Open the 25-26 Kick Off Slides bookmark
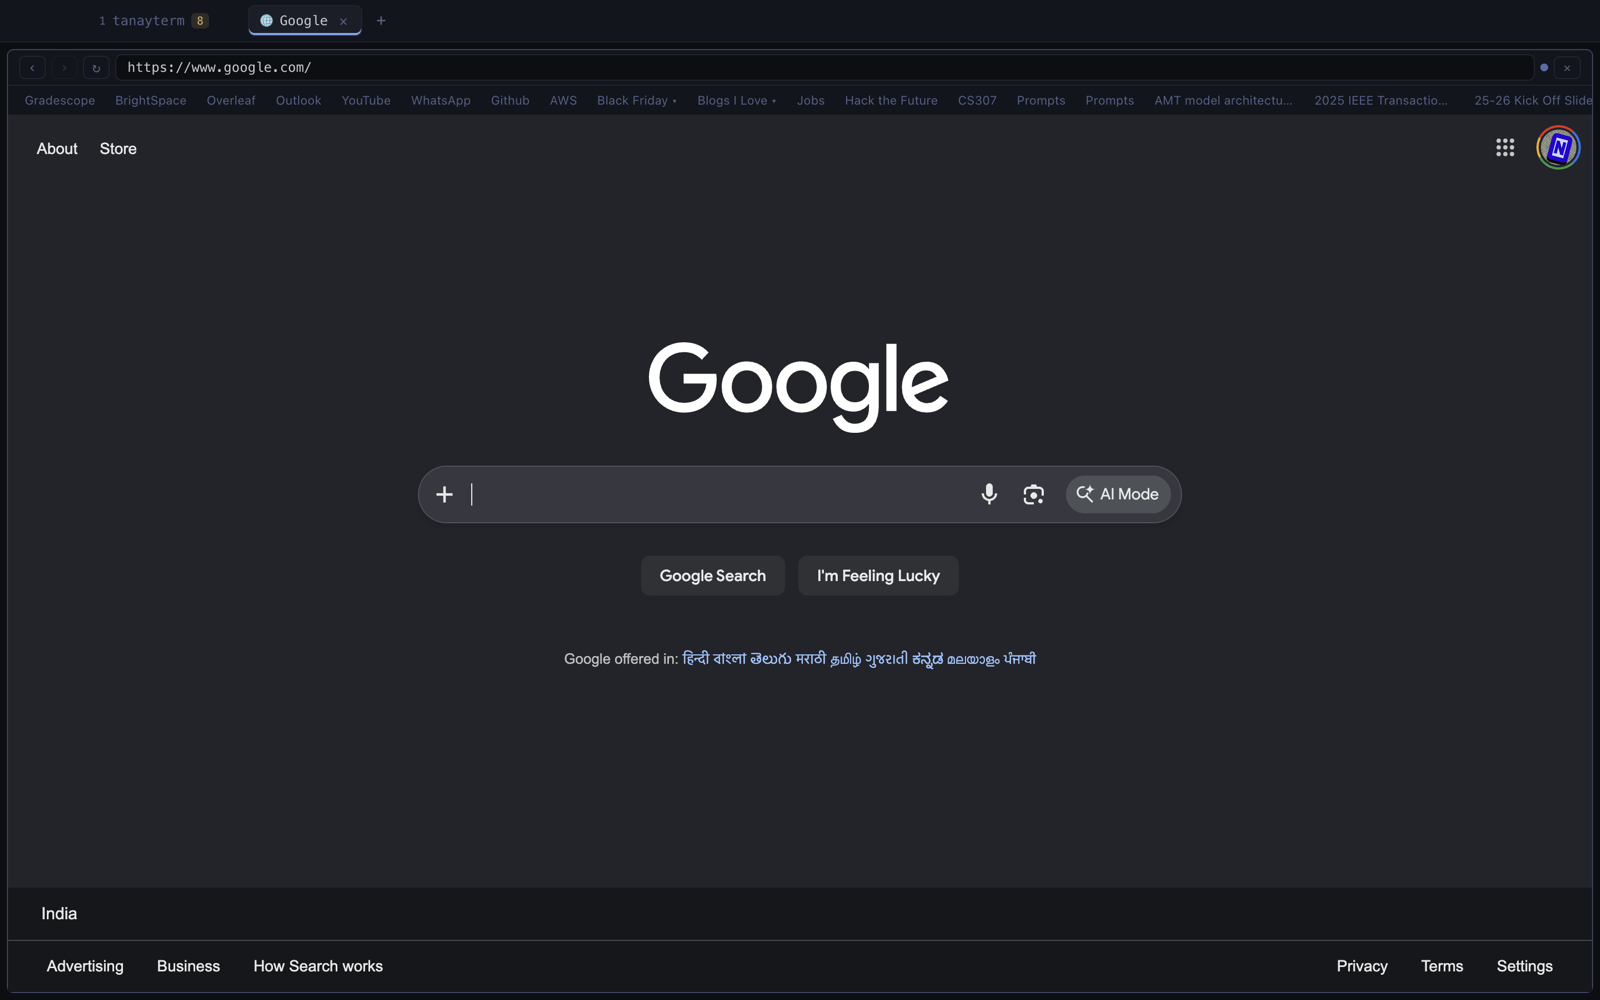Image resolution: width=1600 pixels, height=1000 pixels. (x=1532, y=101)
